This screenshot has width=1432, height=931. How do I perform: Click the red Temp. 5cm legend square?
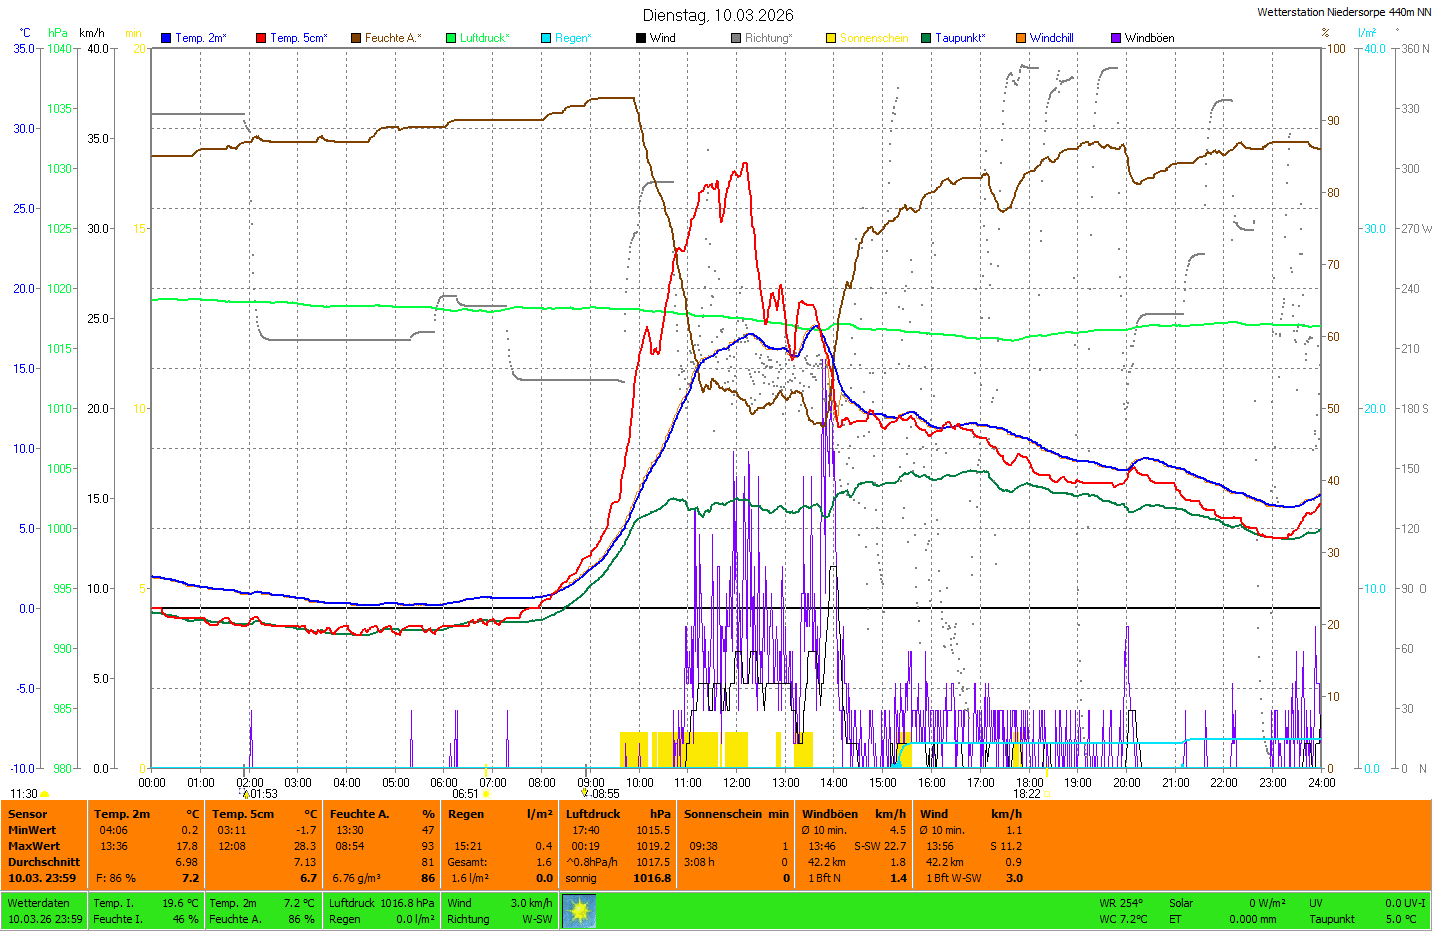pyautogui.click(x=261, y=38)
